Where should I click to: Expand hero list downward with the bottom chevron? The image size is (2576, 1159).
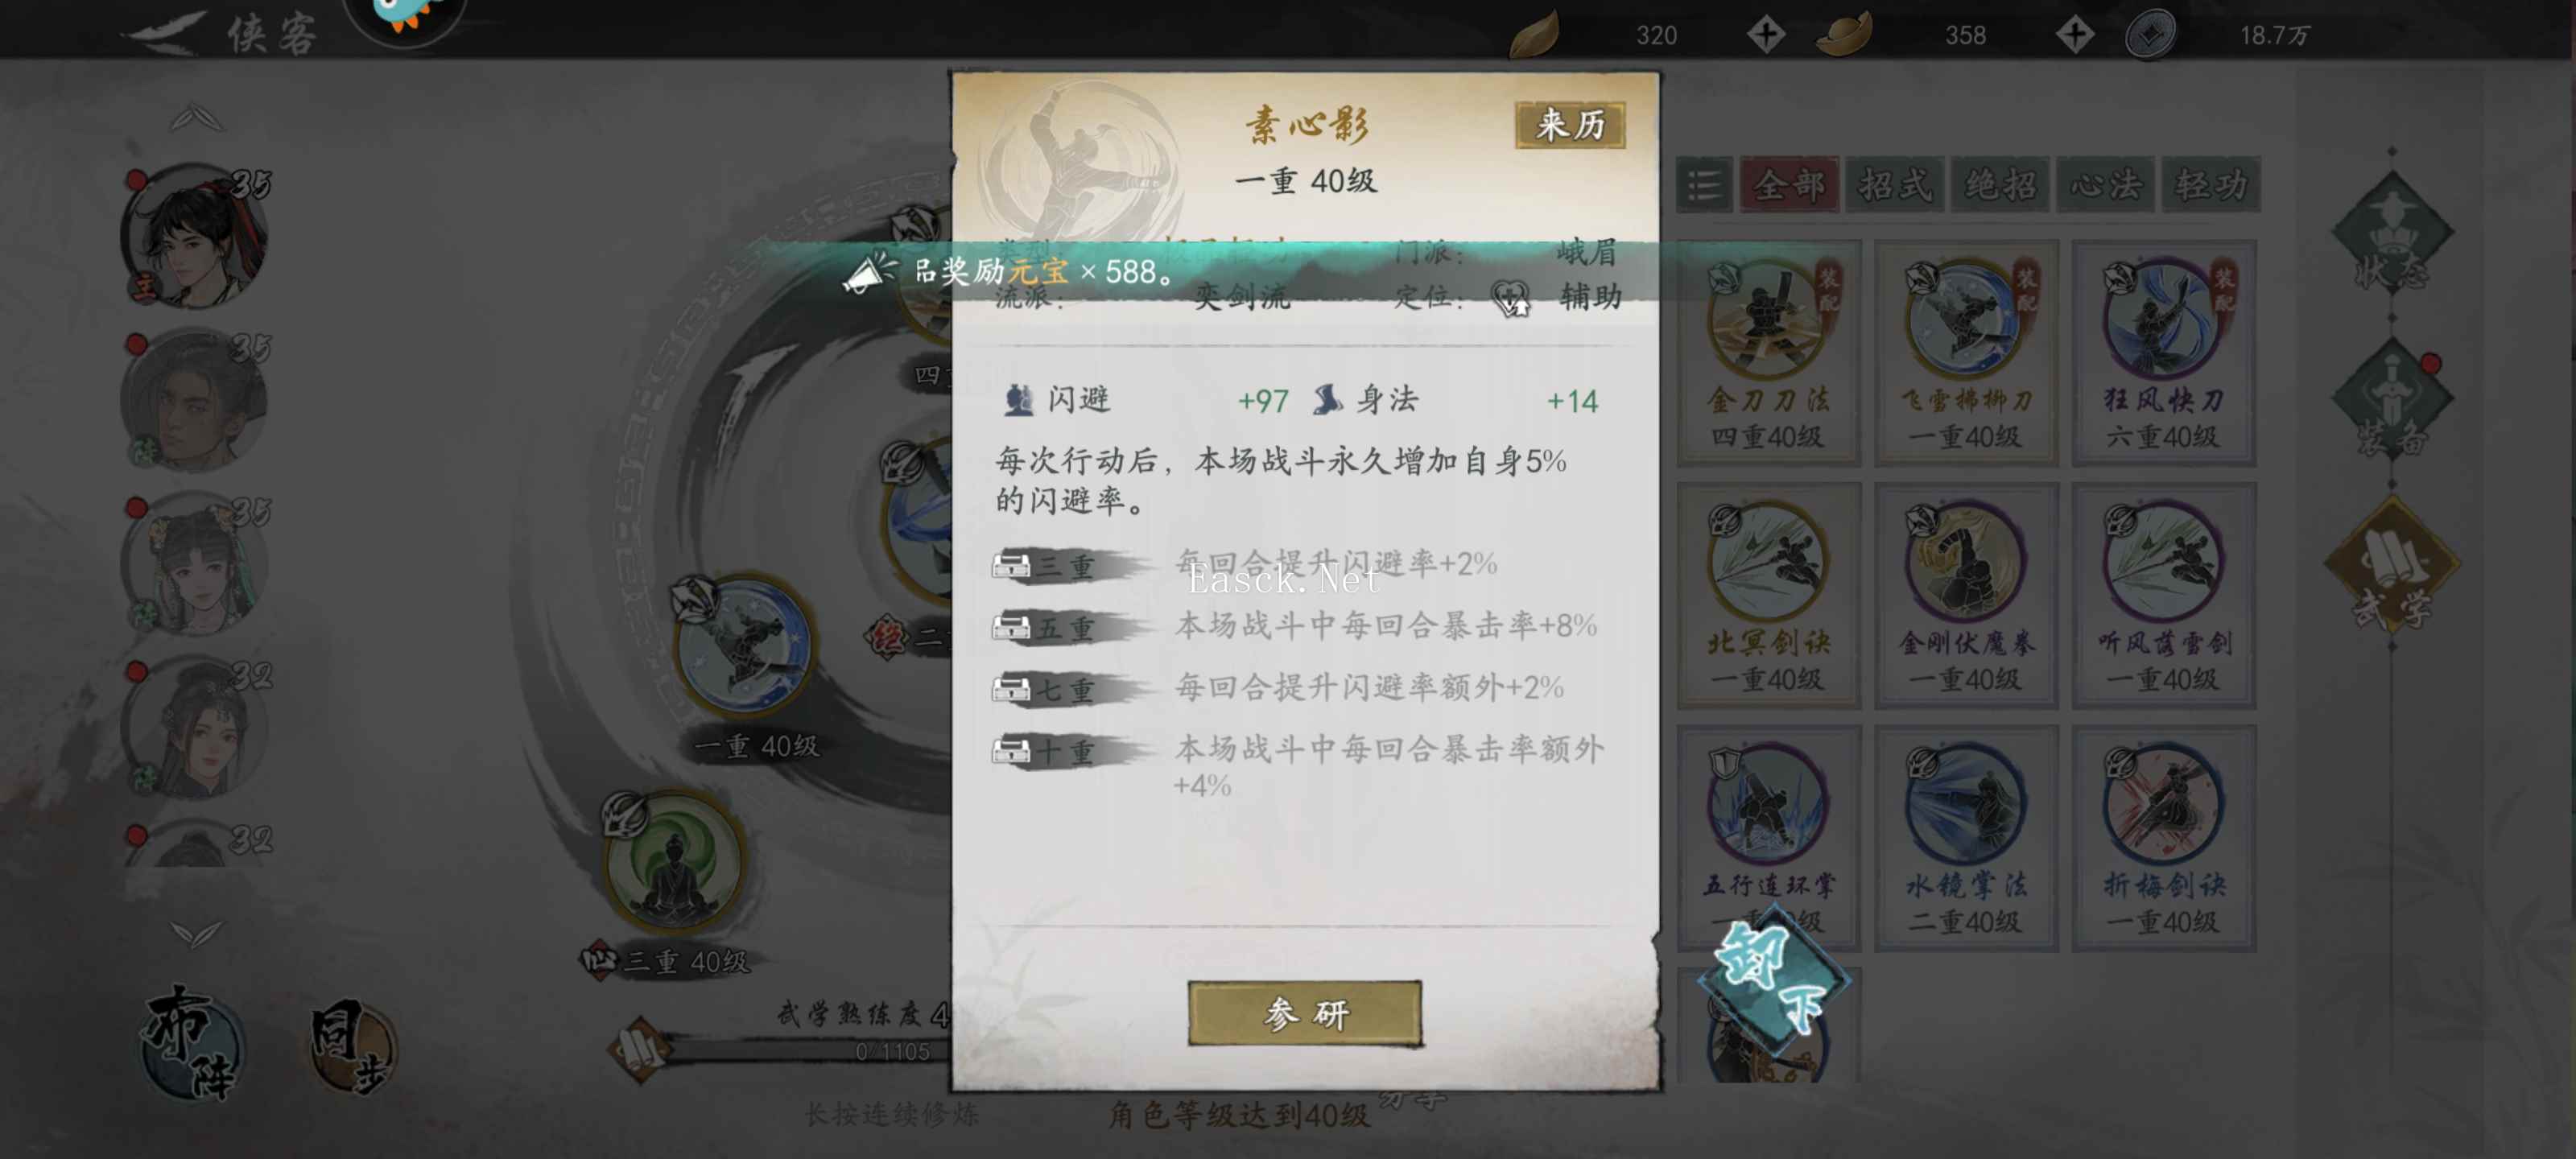[x=196, y=934]
